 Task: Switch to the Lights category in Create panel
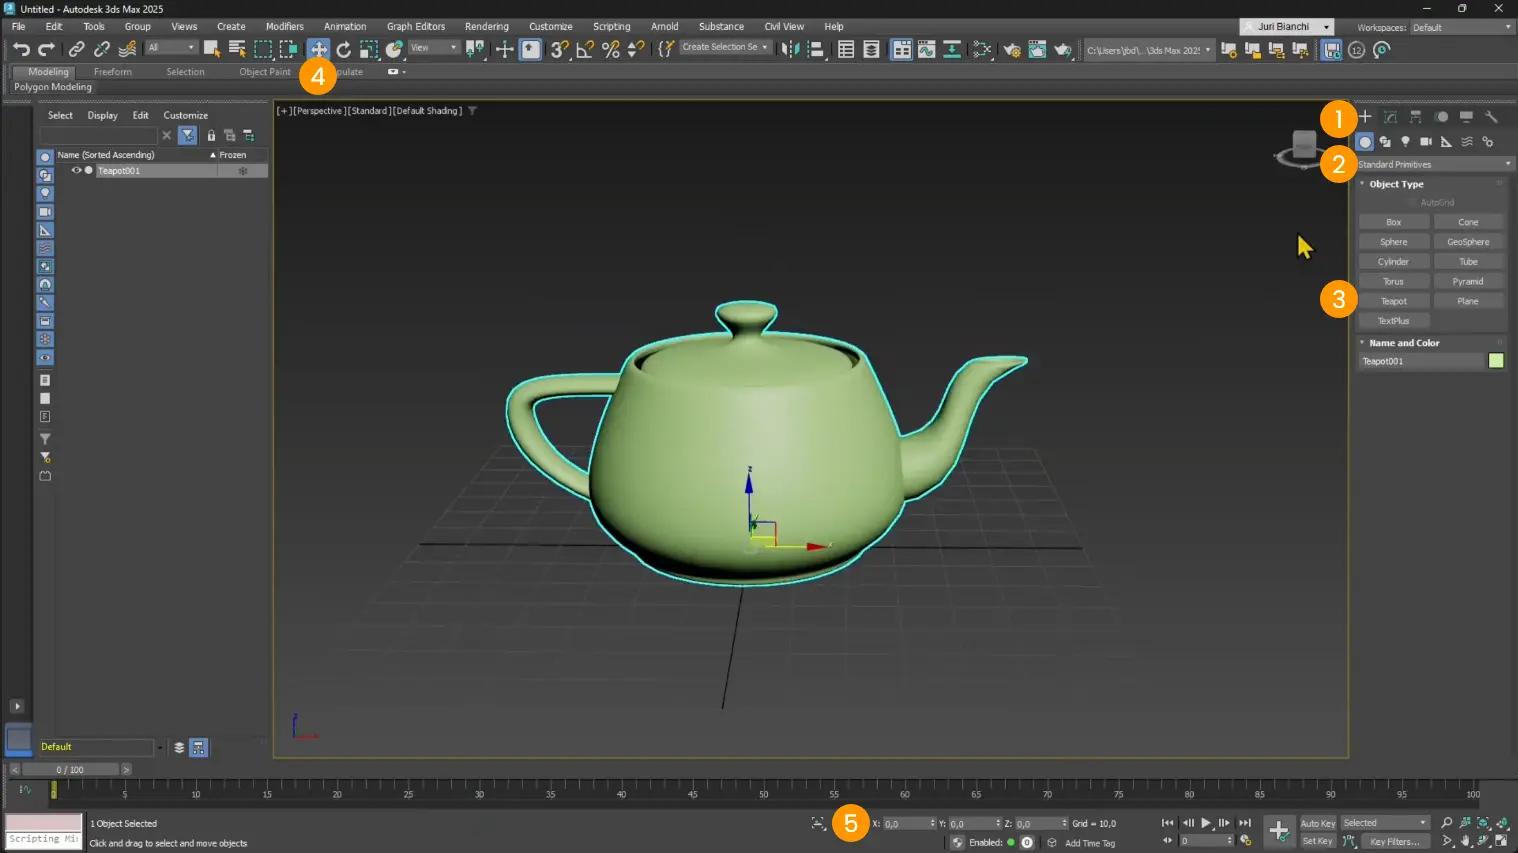pos(1405,141)
